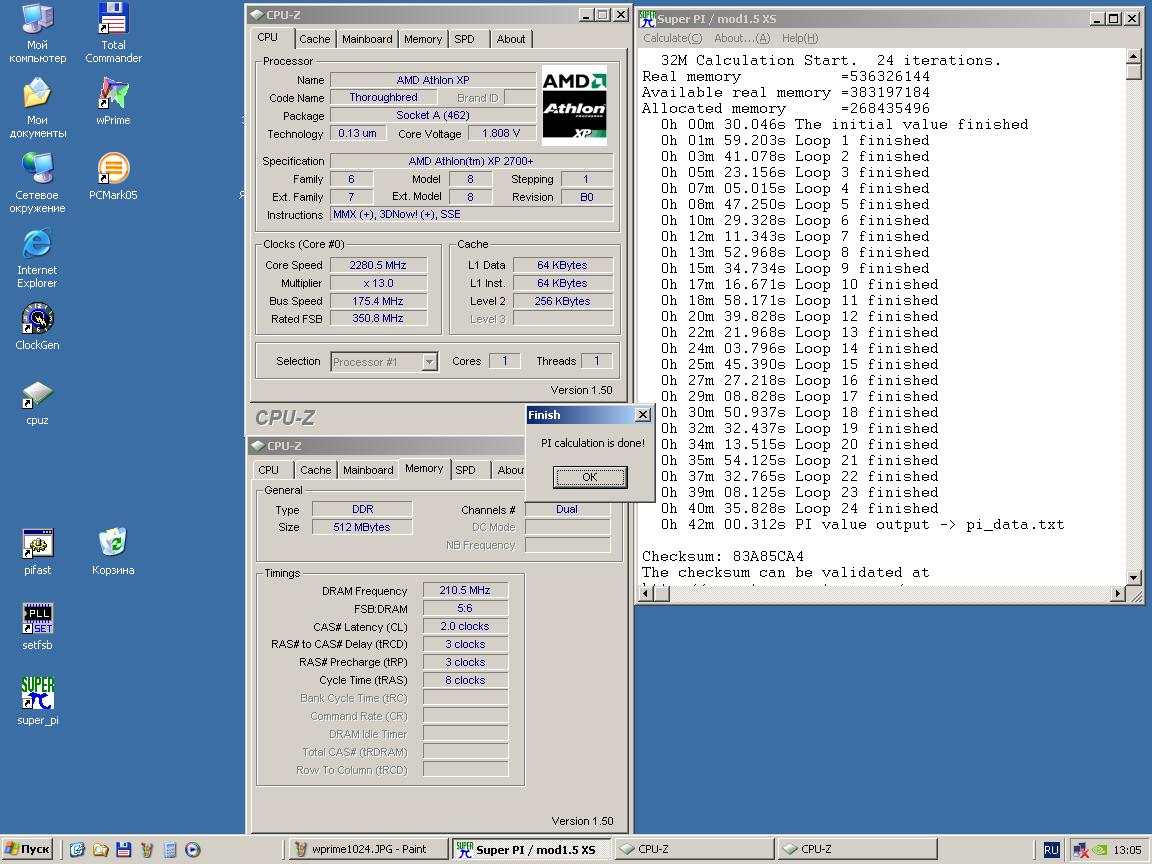The height and width of the screenshot is (864, 1152).
Task: Close the Finish dialog with X
Action: 643,414
